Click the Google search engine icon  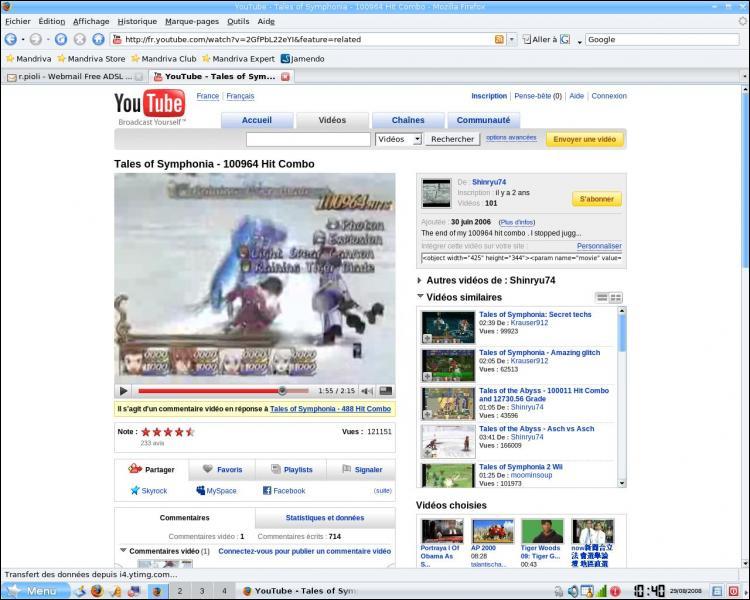pos(565,39)
